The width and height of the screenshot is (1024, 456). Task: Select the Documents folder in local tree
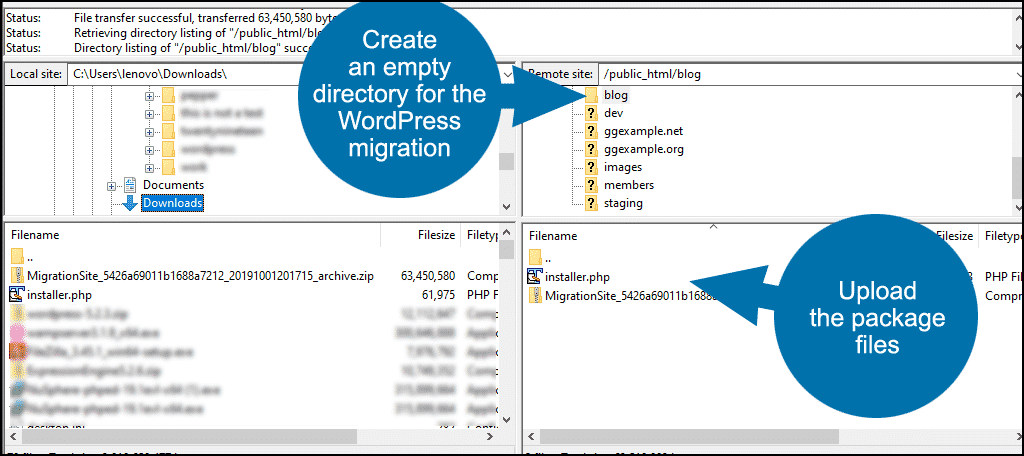click(x=173, y=185)
